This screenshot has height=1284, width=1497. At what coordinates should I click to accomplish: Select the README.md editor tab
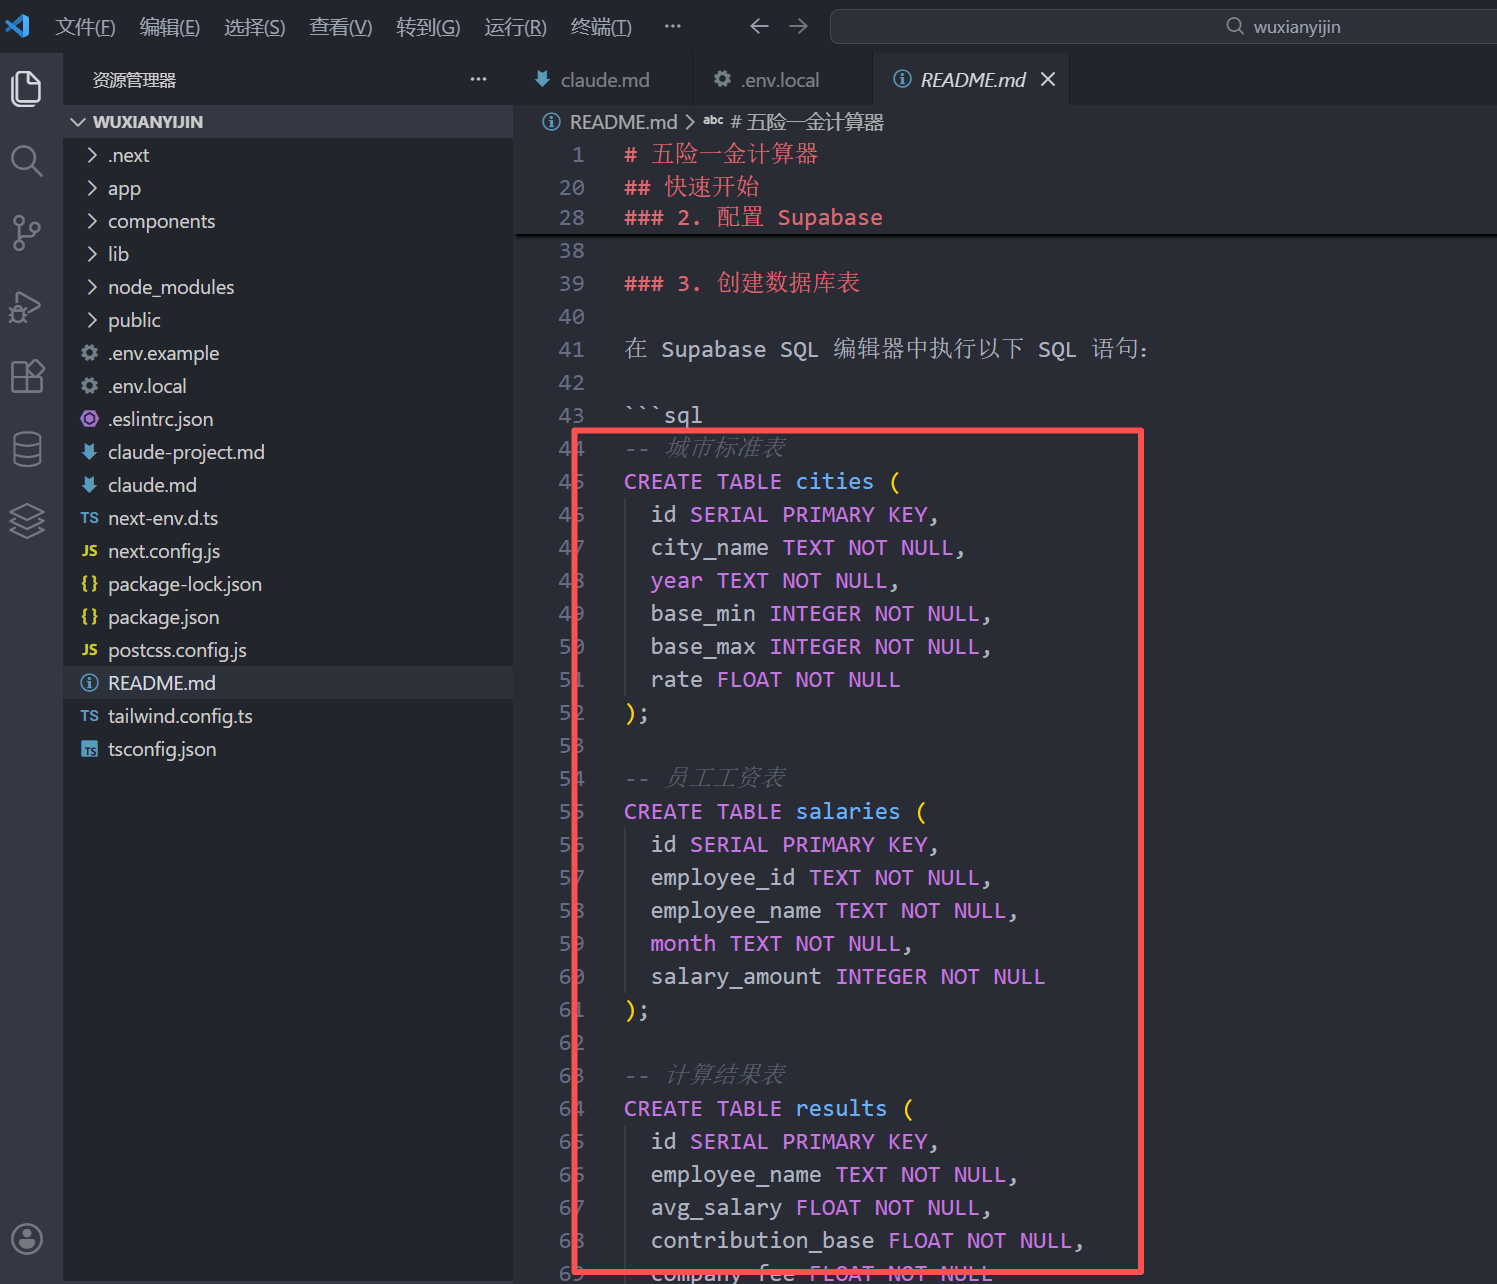click(971, 79)
